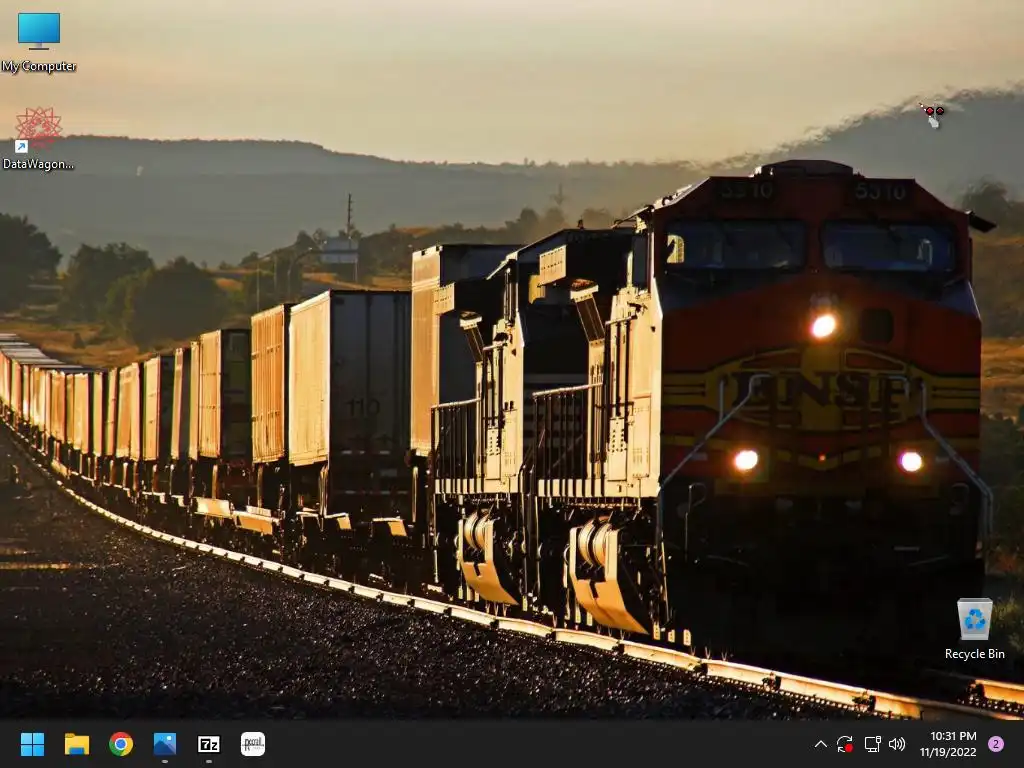Open Google Chrome from the taskbar

point(121,744)
